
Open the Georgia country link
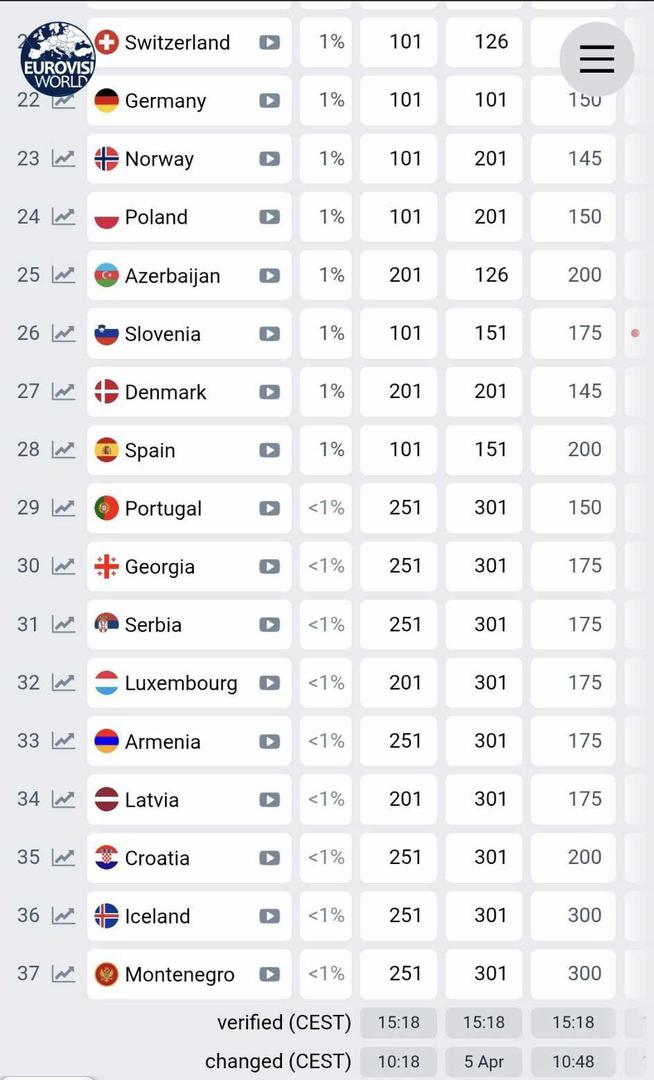(159, 567)
